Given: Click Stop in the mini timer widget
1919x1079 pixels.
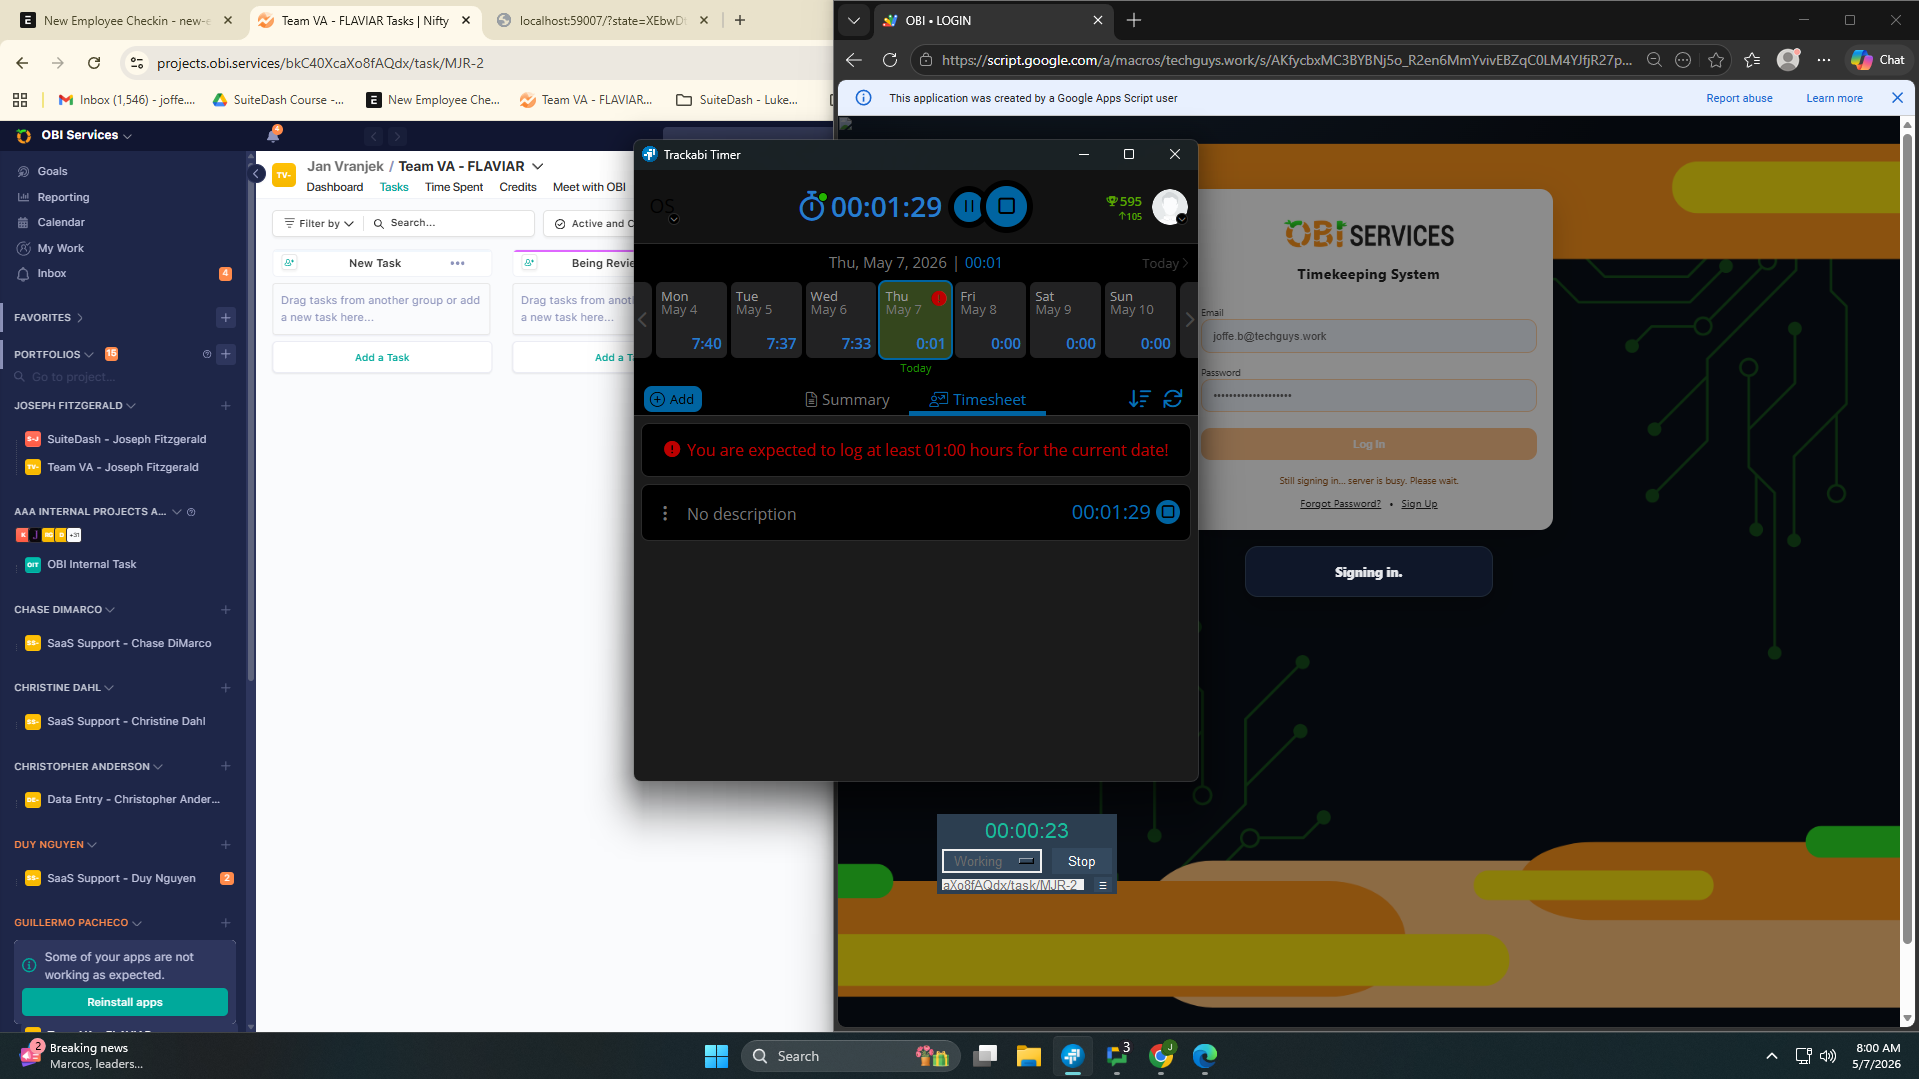Looking at the screenshot, I should click(x=1081, y=861).
